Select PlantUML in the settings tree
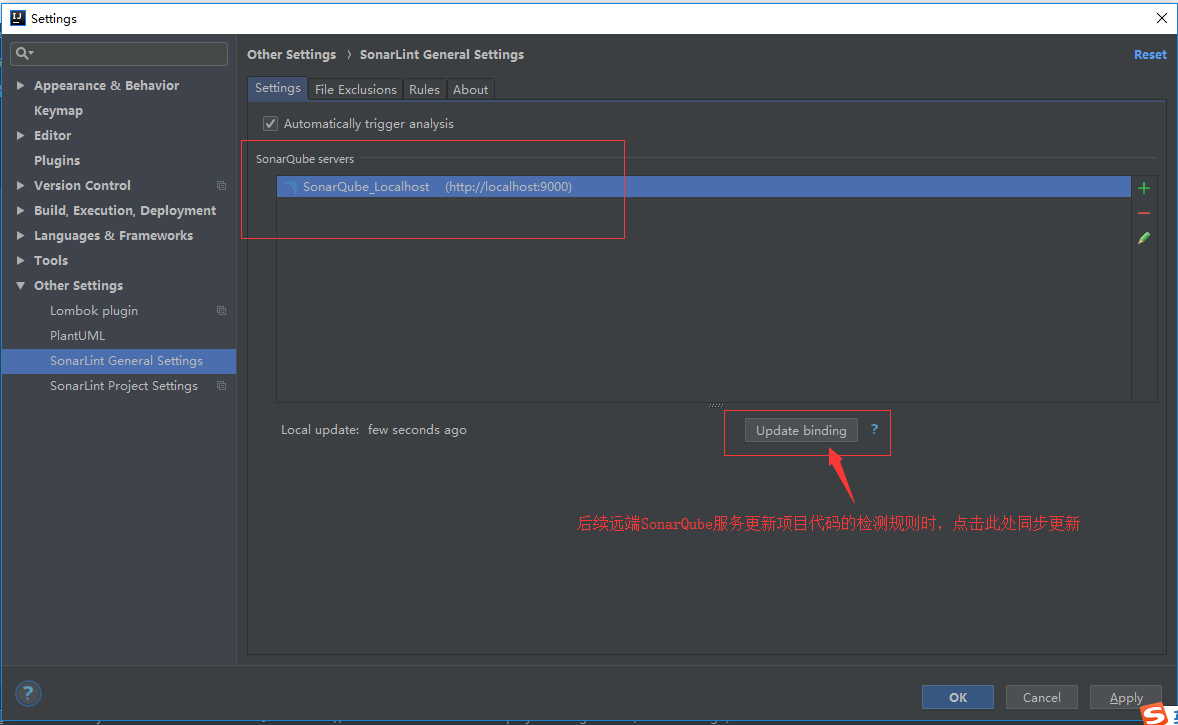1178x725 pixels. (x=77, y=335)
